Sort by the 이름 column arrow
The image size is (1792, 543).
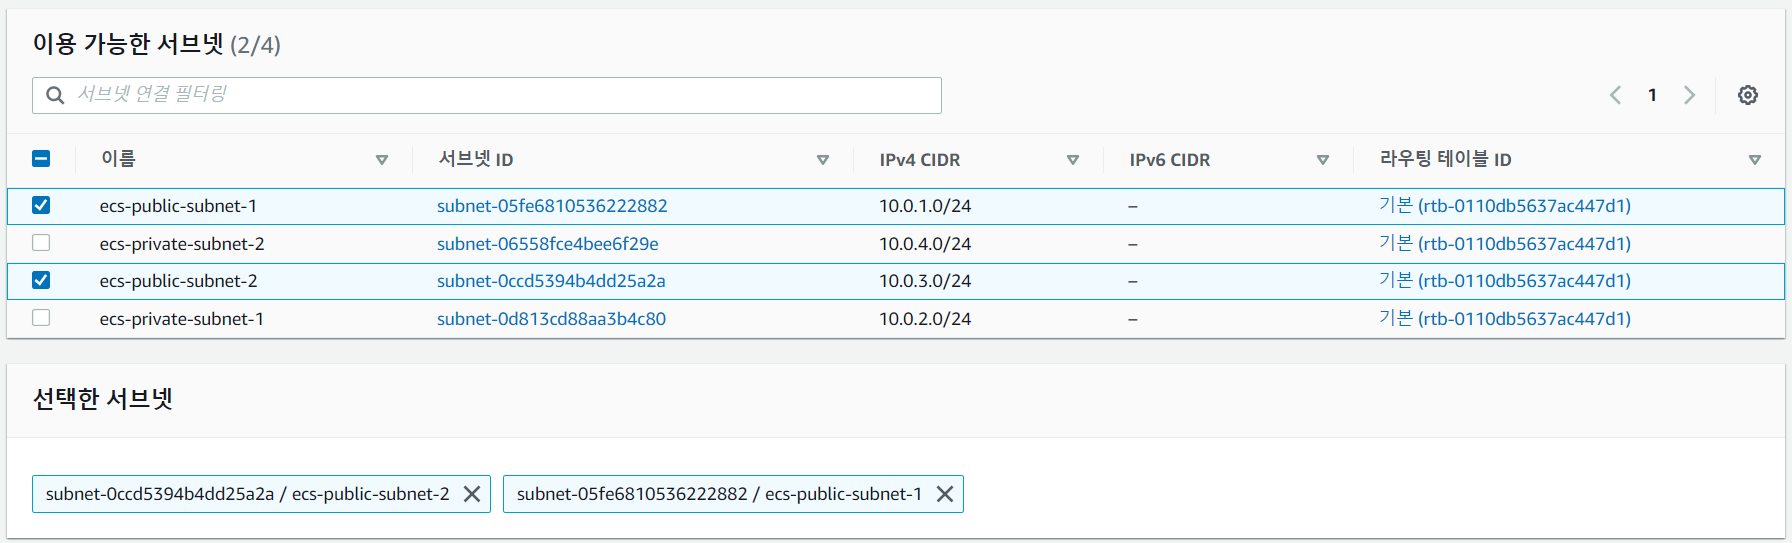pyautogui.click(x=381, y=160)
